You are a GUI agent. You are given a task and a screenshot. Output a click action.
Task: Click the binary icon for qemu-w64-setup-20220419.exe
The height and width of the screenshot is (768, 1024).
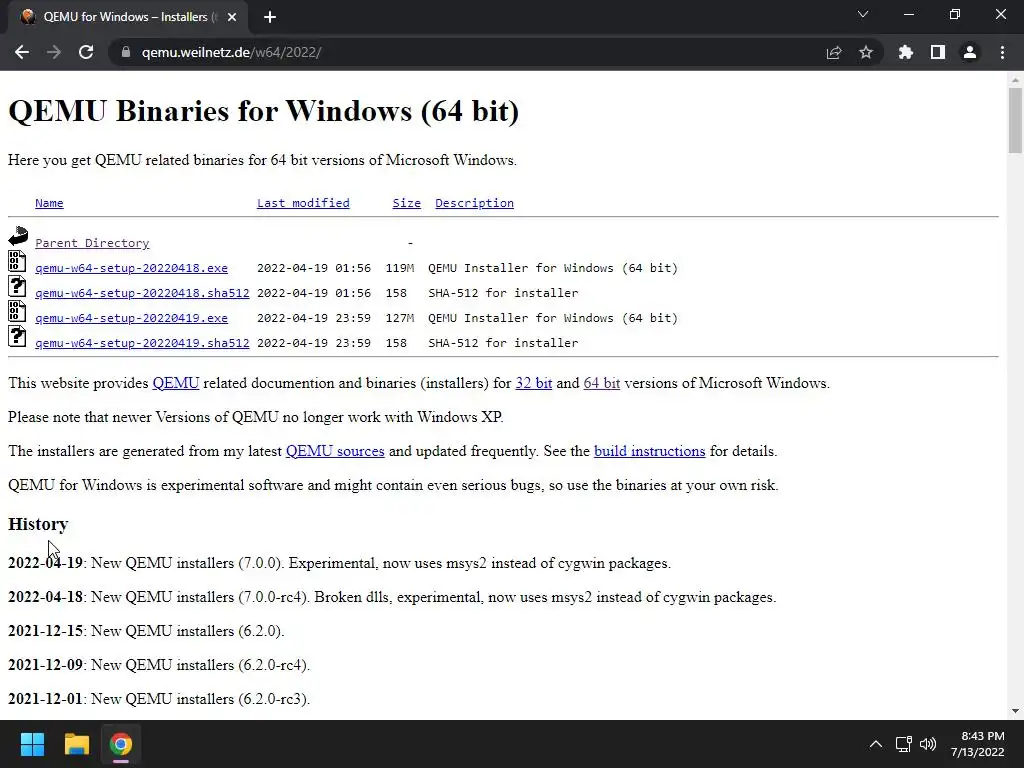coord(17,311)
